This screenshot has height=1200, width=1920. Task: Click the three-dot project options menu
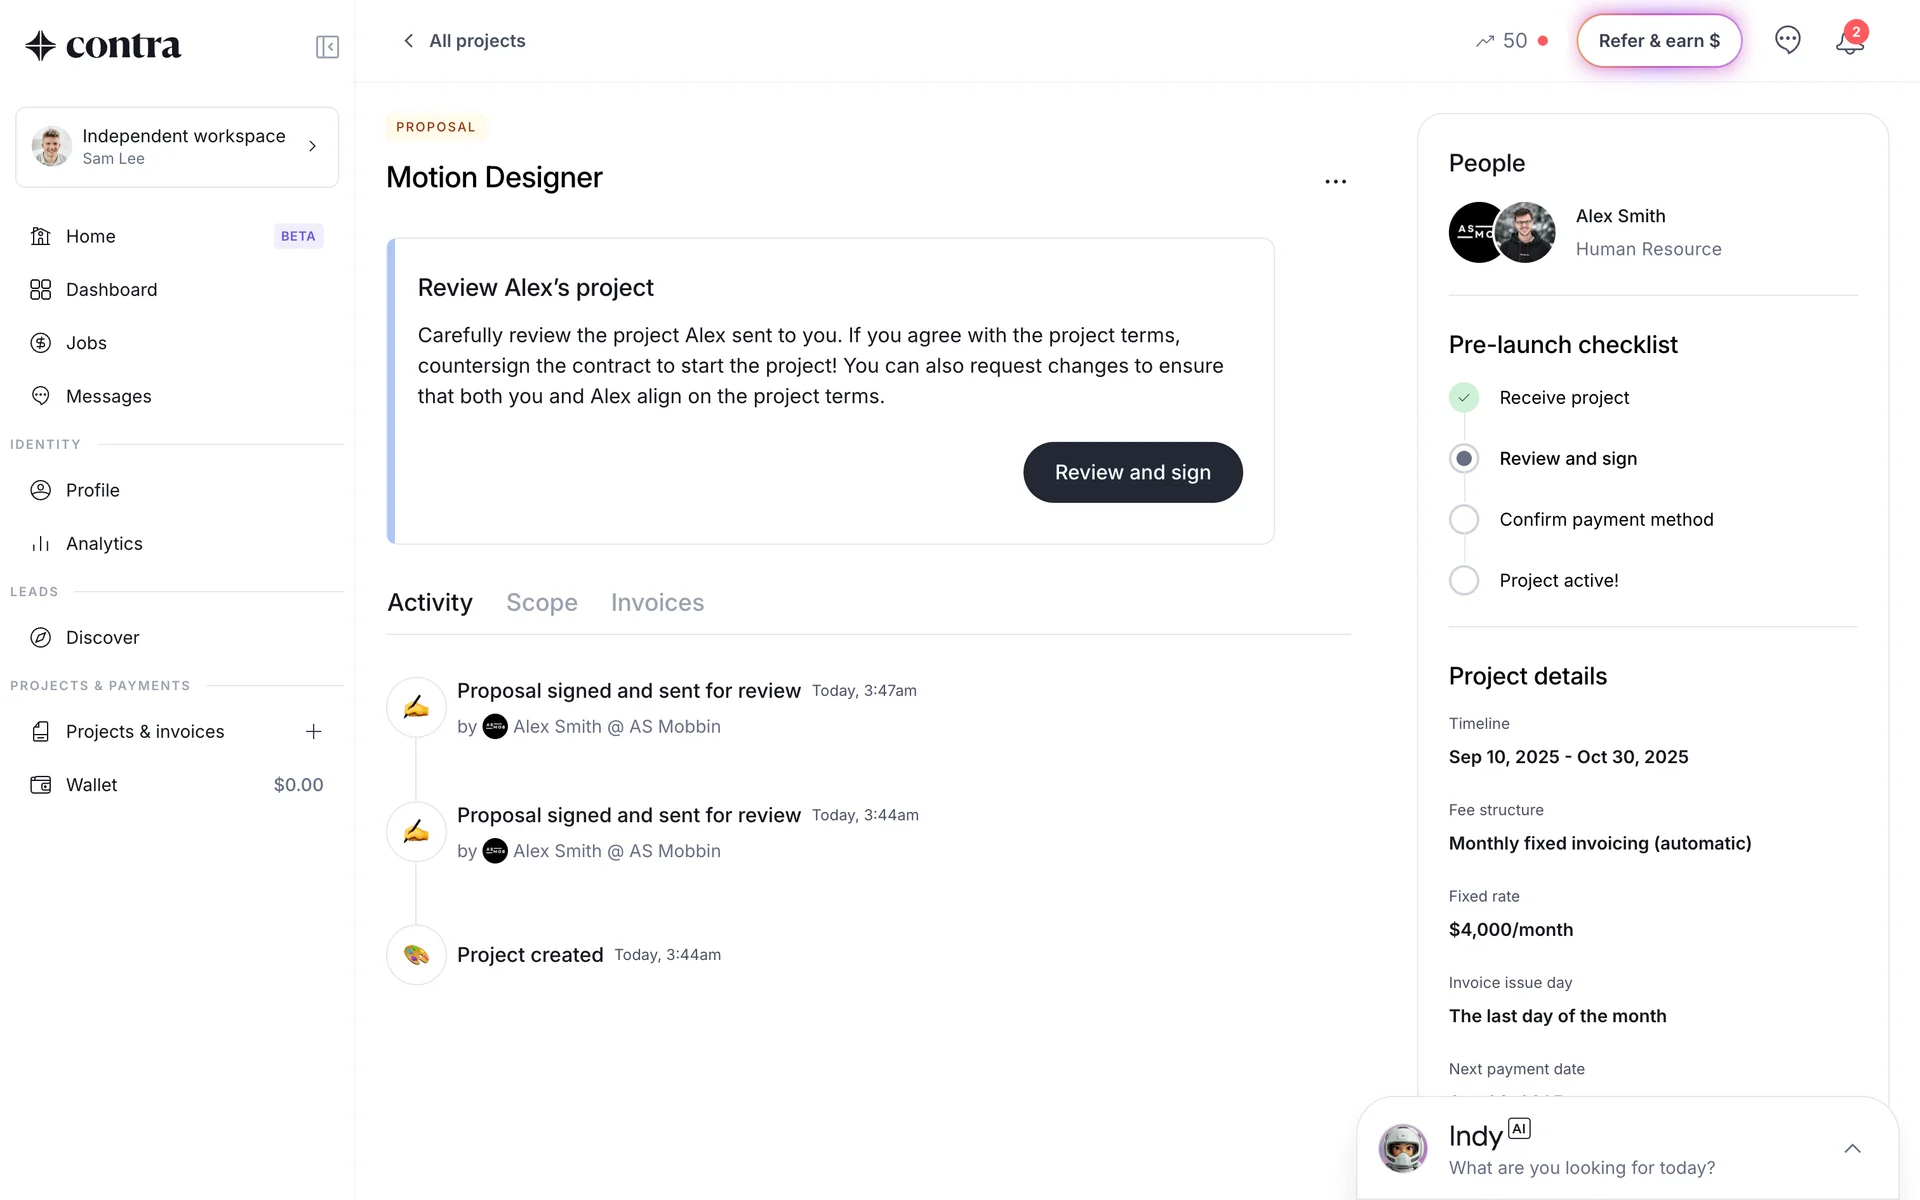(1335, 182)
